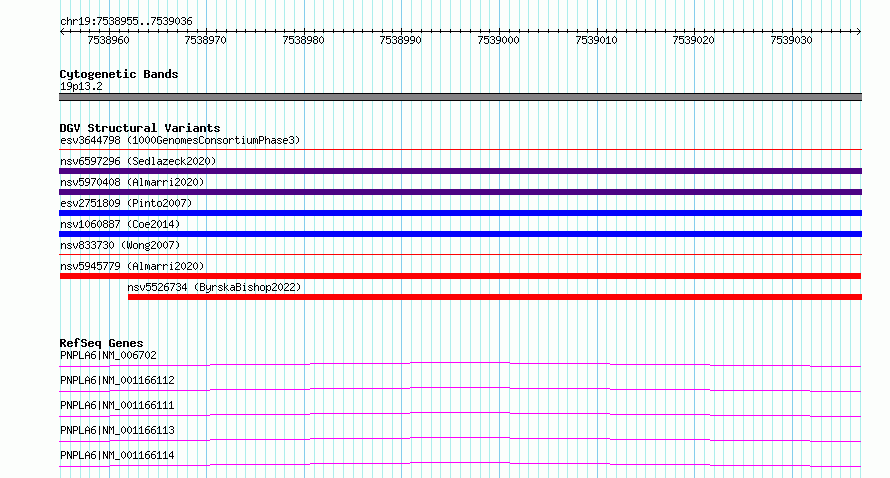Open variant esv3644798 (1000GenomesConsortiumPhase3) label
The height and width of the screenshot is (478, 890).
(x=180, y=140)
